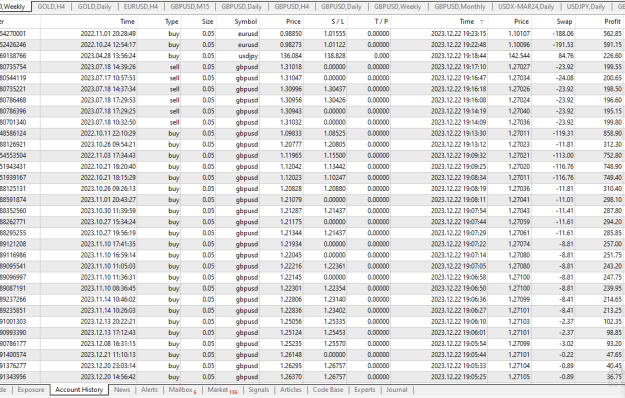Select the usdjpy symbol cell

tap(248, 56)
